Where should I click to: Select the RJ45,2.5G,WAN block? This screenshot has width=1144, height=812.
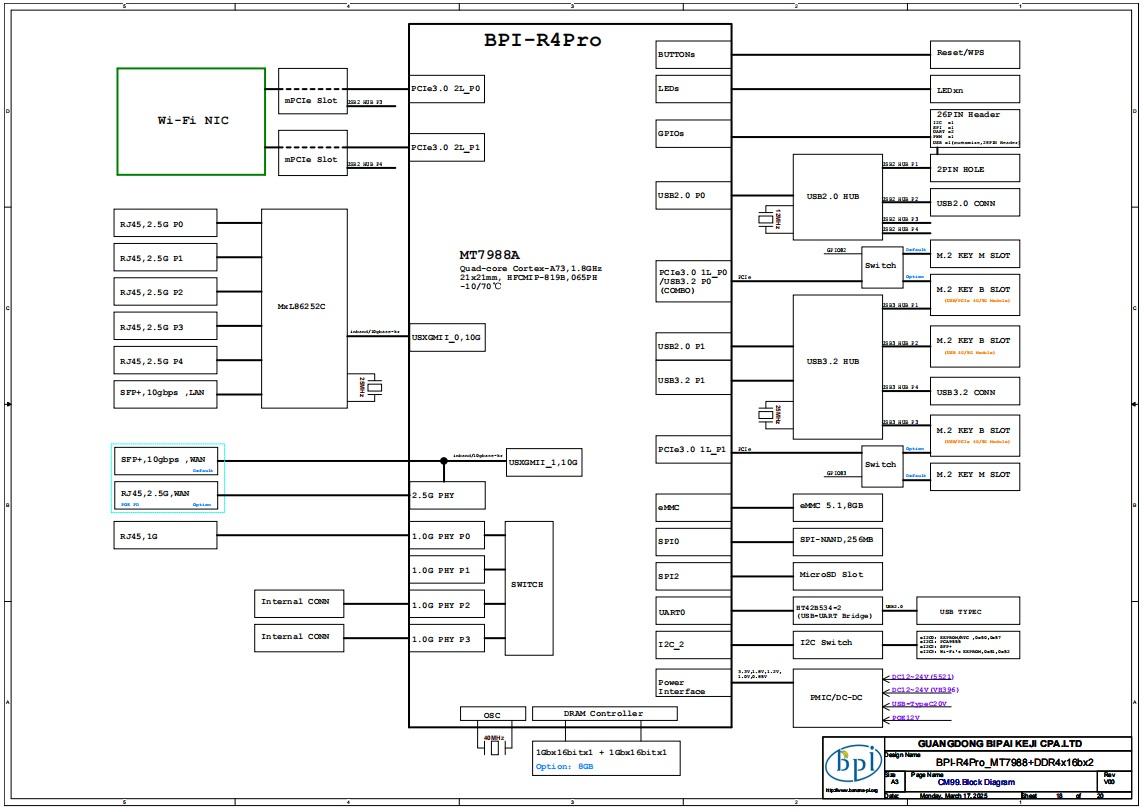(166, 495)
